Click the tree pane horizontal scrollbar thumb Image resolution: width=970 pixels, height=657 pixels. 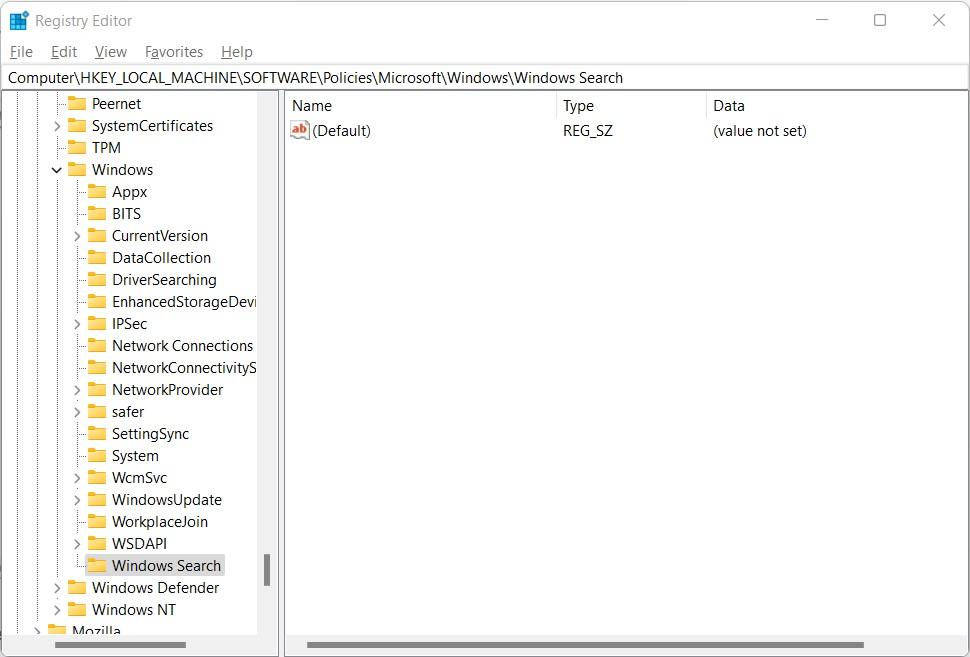click(x=120, y=645)
